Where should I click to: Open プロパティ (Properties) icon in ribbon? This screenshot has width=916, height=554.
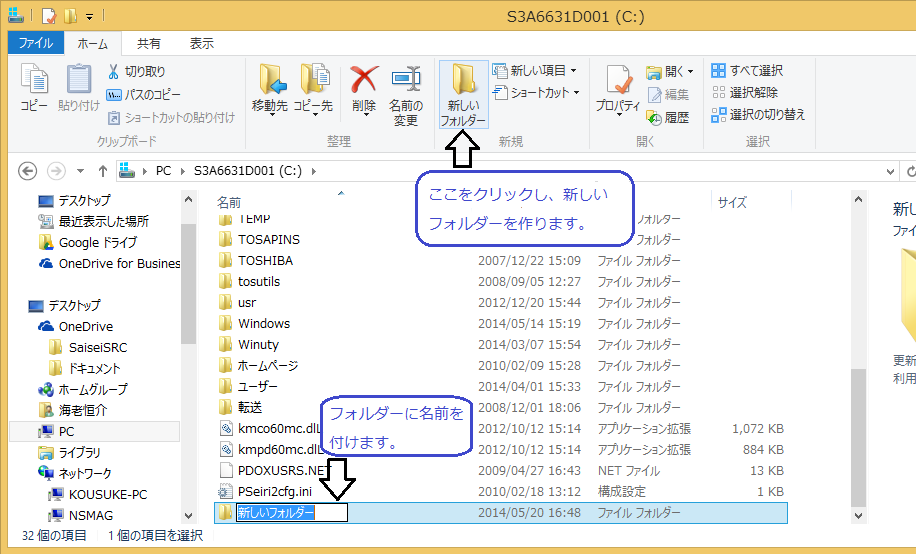point(617,90)
